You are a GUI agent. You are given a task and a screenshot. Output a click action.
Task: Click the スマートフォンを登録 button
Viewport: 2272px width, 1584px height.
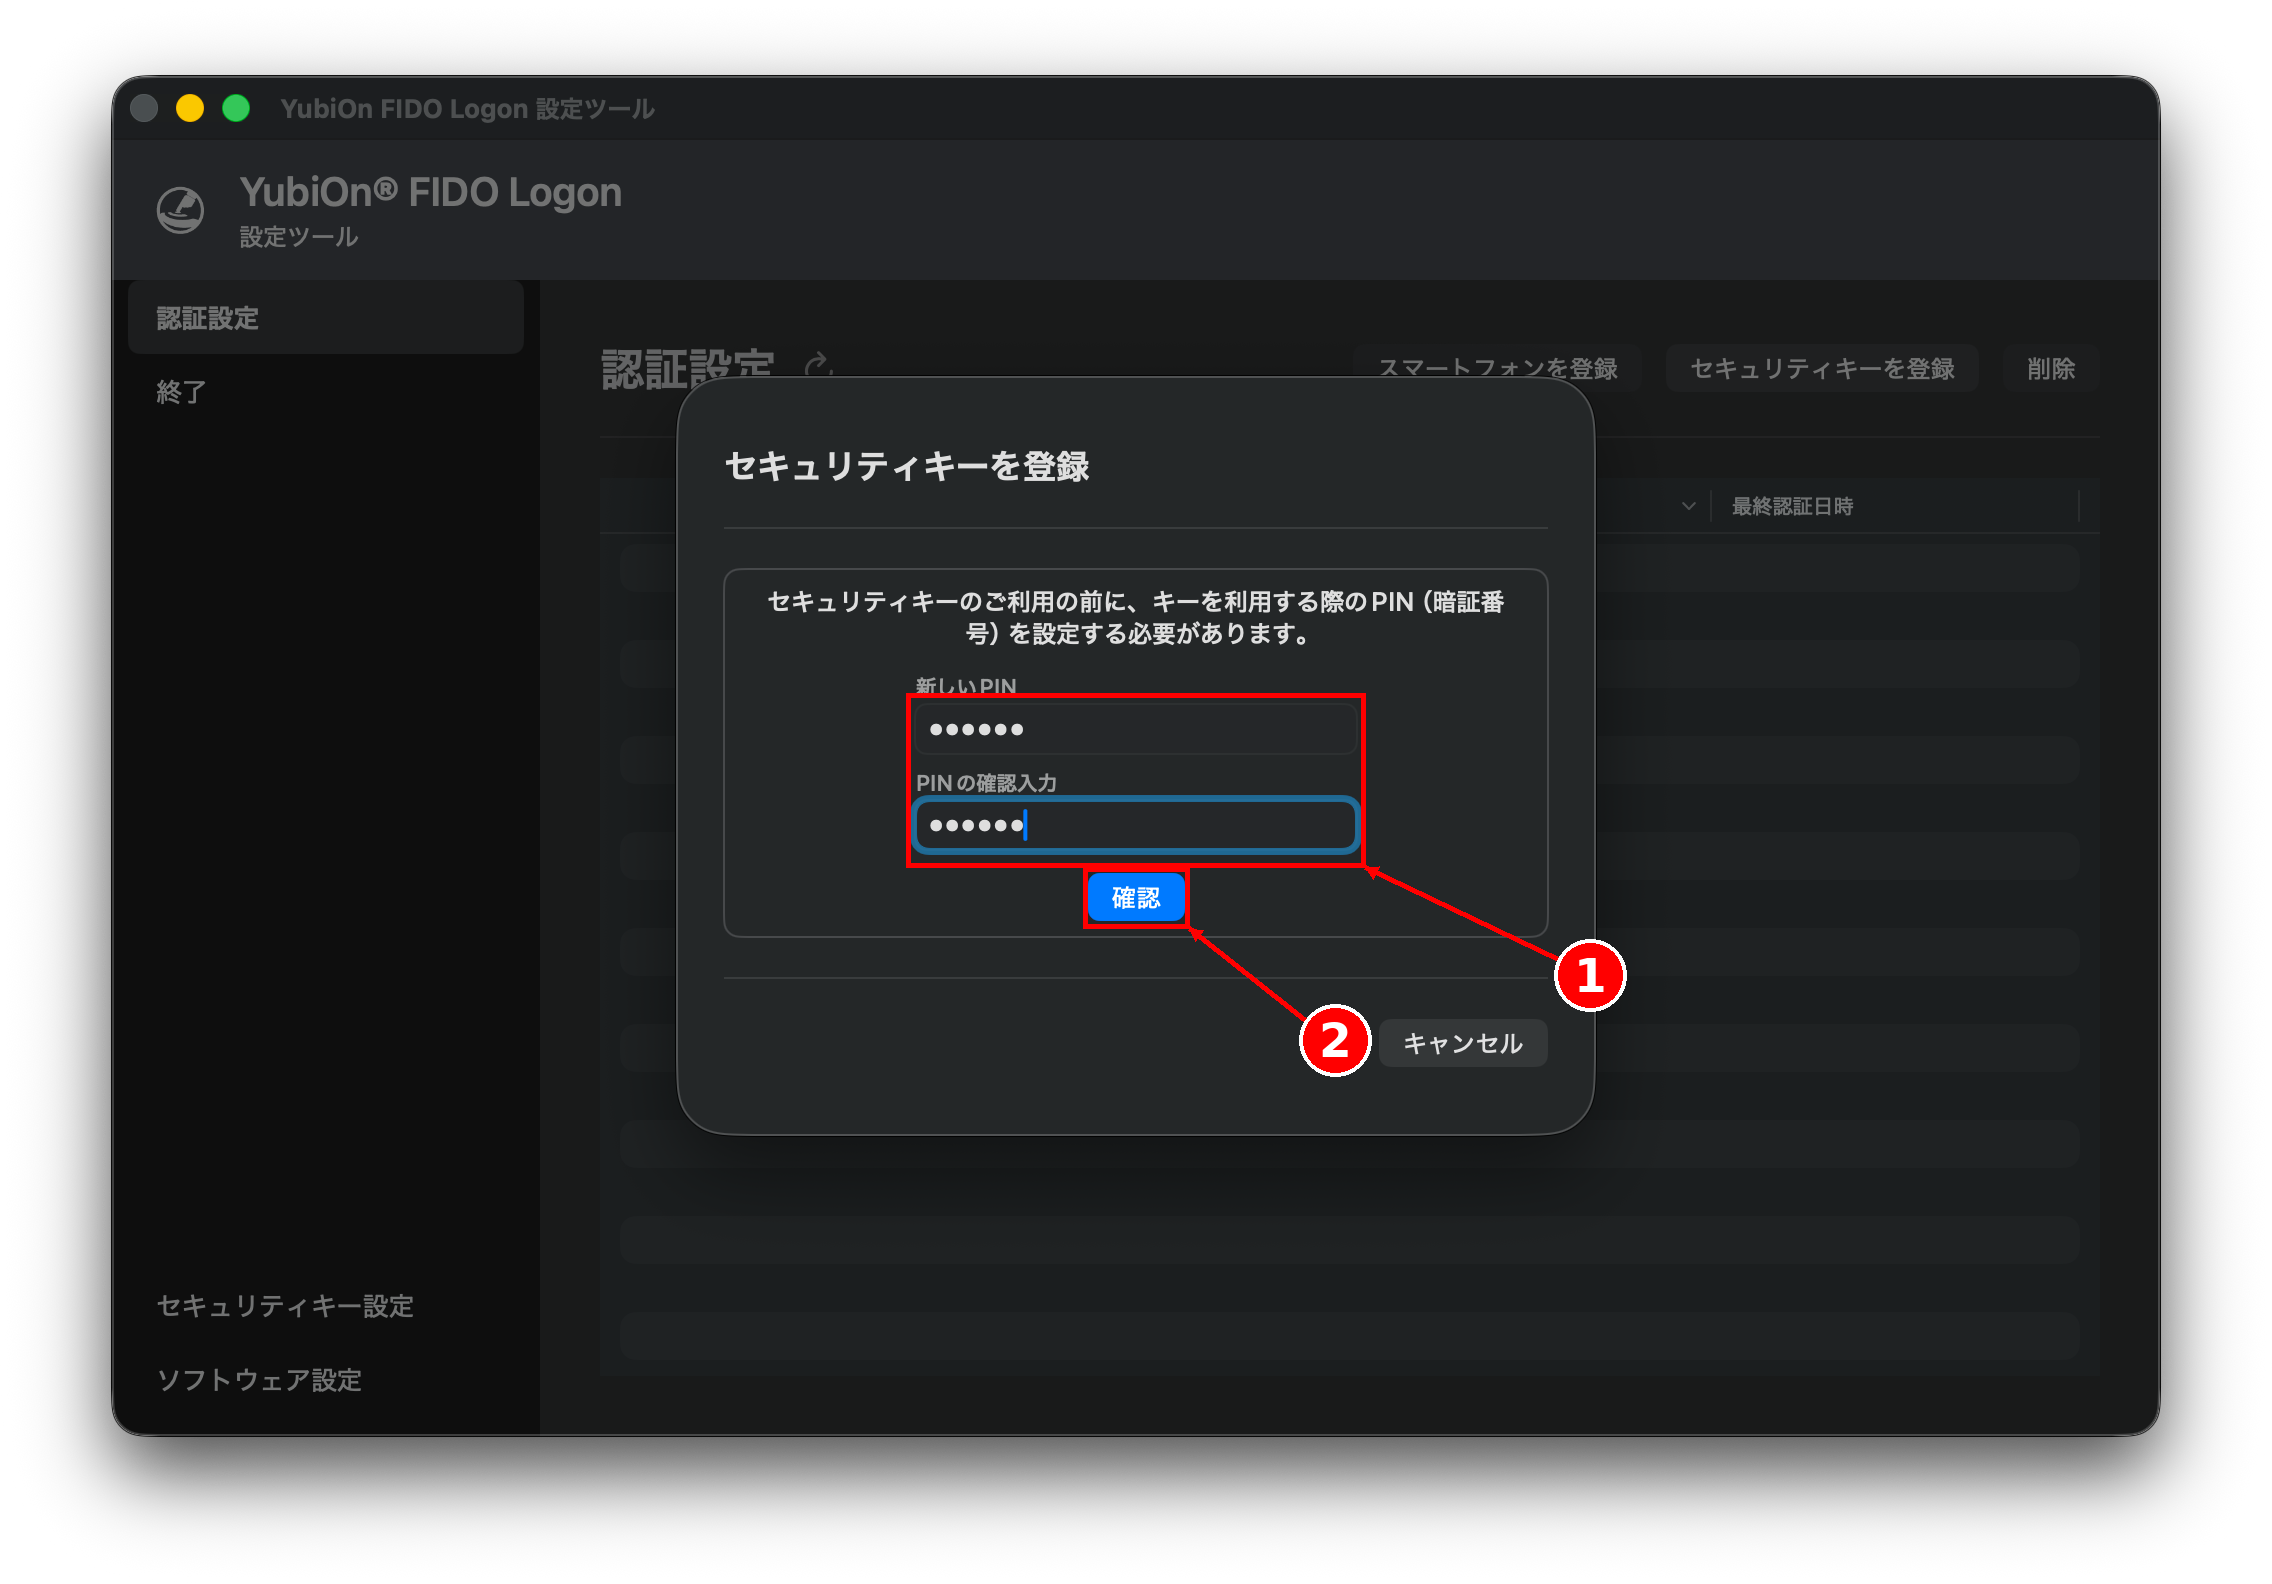[1498, 368]
